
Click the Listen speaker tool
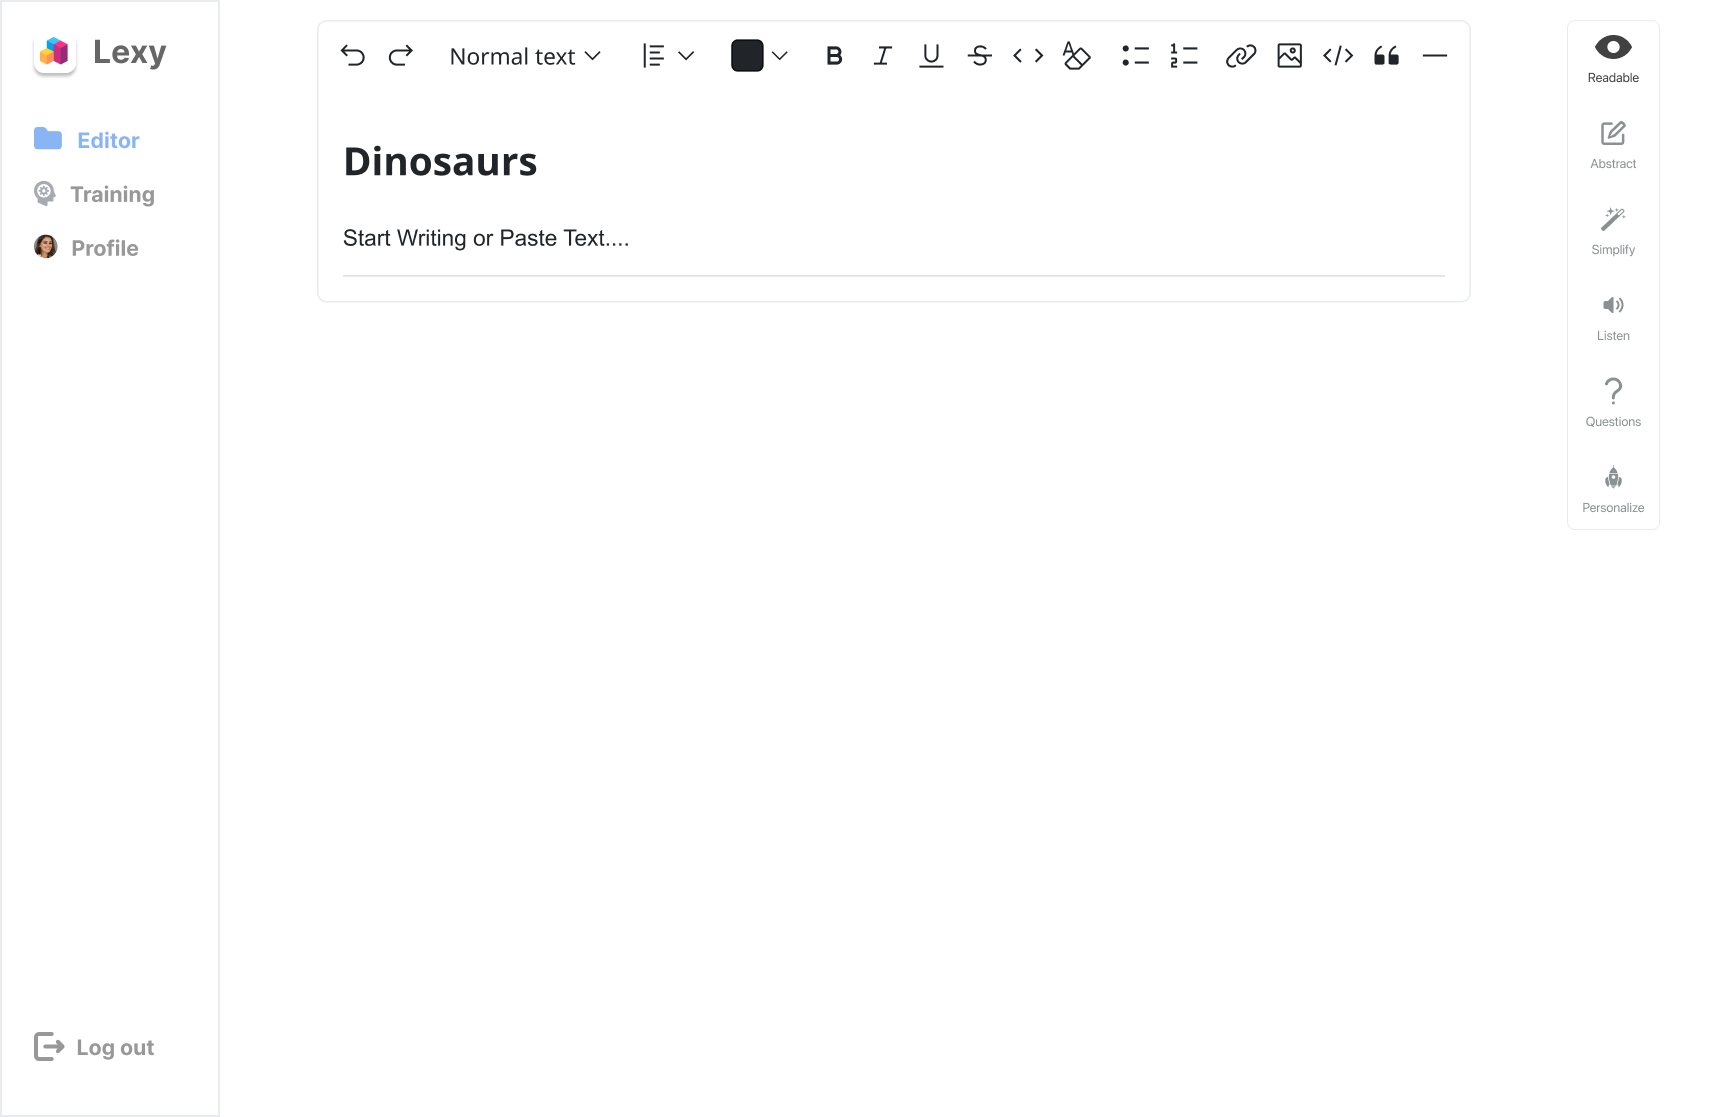pyautogui.click(x=1613, y=317)
